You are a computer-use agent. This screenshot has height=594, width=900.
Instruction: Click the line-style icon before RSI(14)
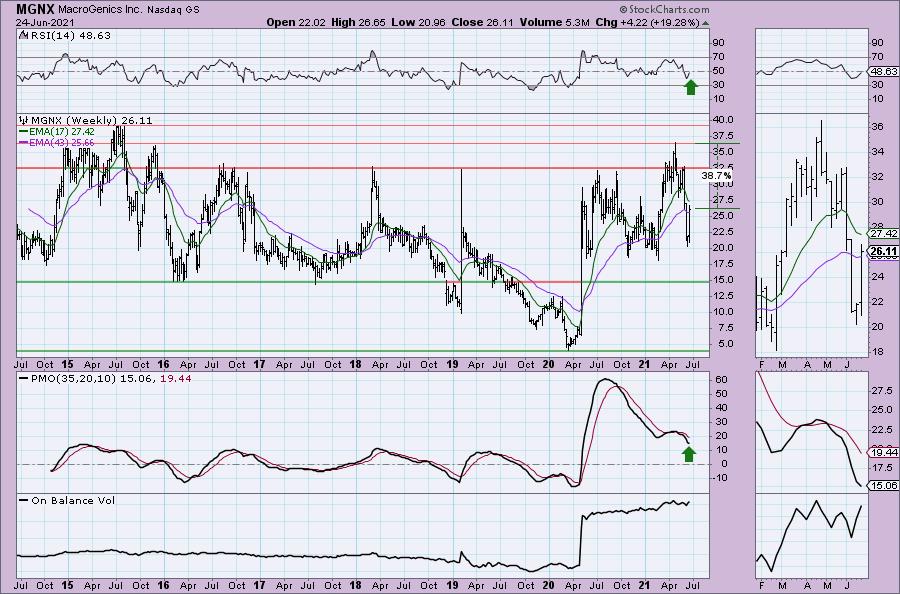point(23,35)
